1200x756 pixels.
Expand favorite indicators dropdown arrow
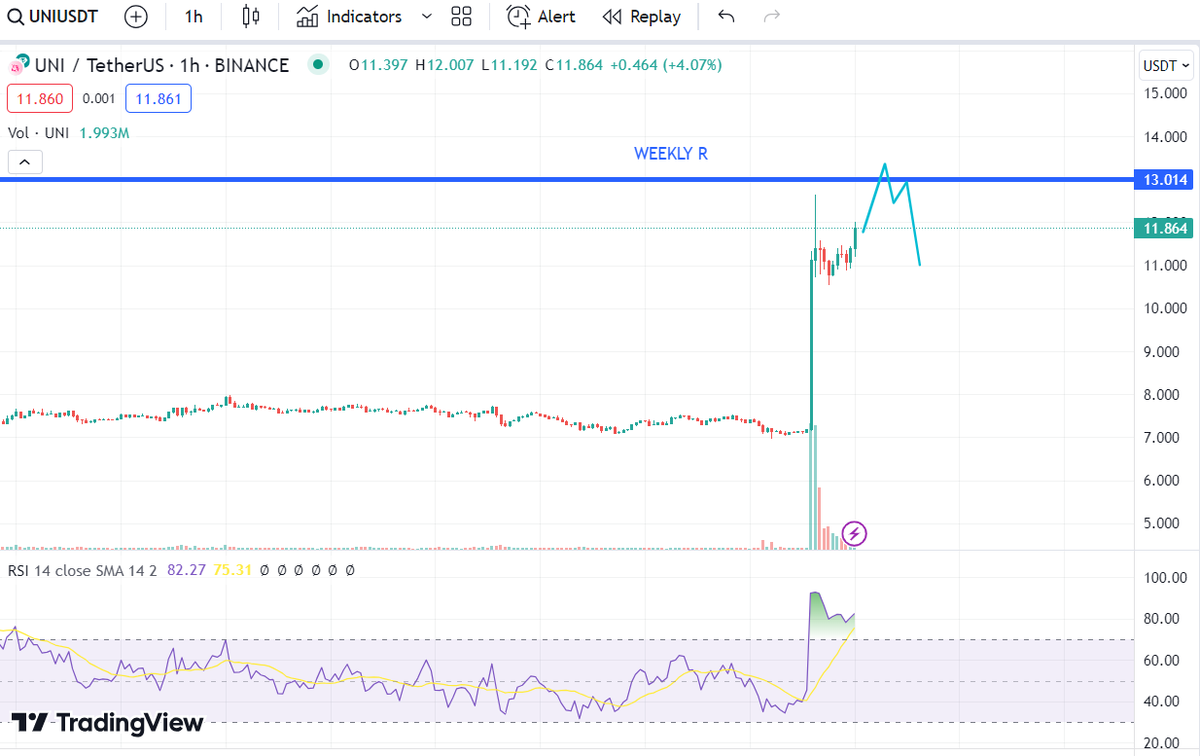427,16
